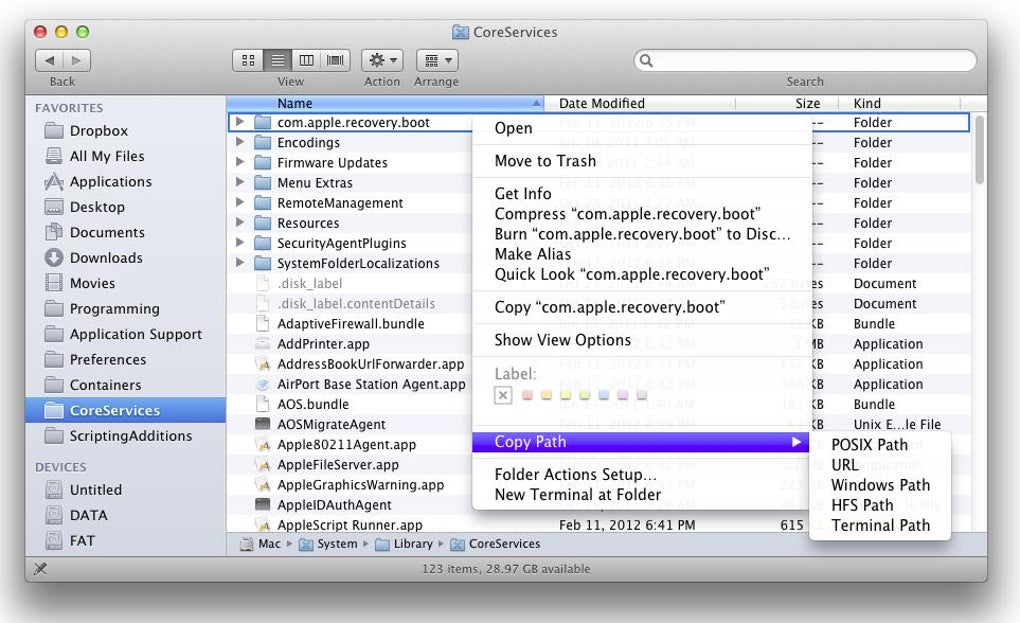Sort by the Name column header
This screenshot has width=1020, height=623.
click(384, 103)
